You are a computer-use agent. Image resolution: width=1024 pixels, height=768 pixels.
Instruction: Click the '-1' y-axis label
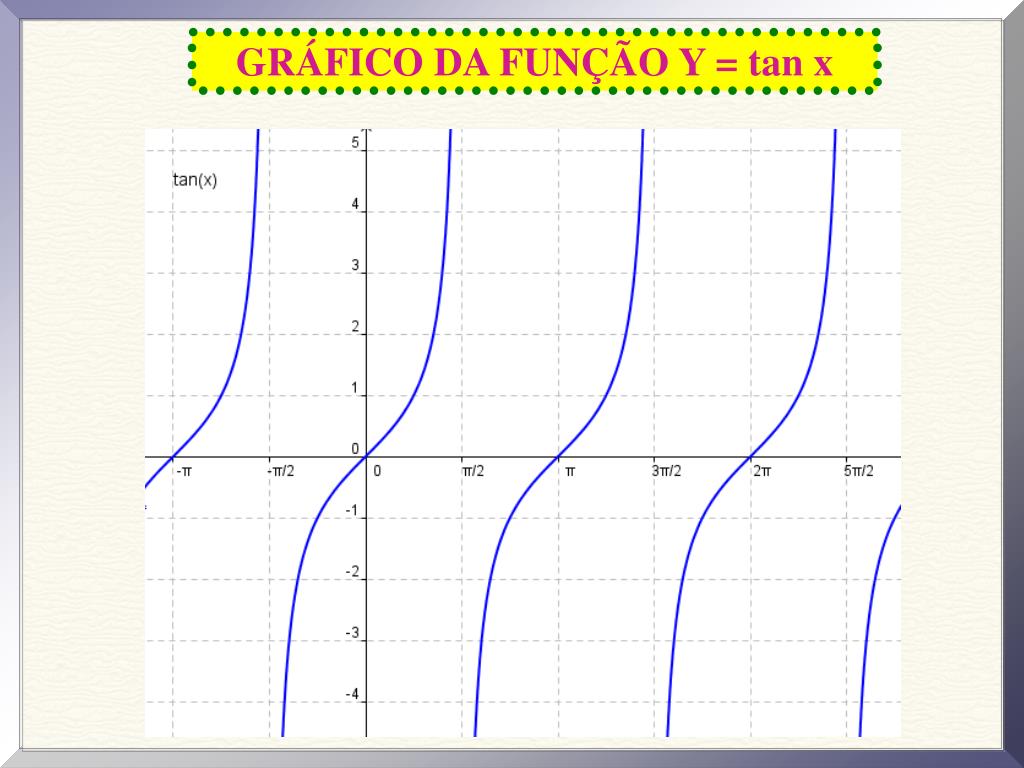coord(353,510)
